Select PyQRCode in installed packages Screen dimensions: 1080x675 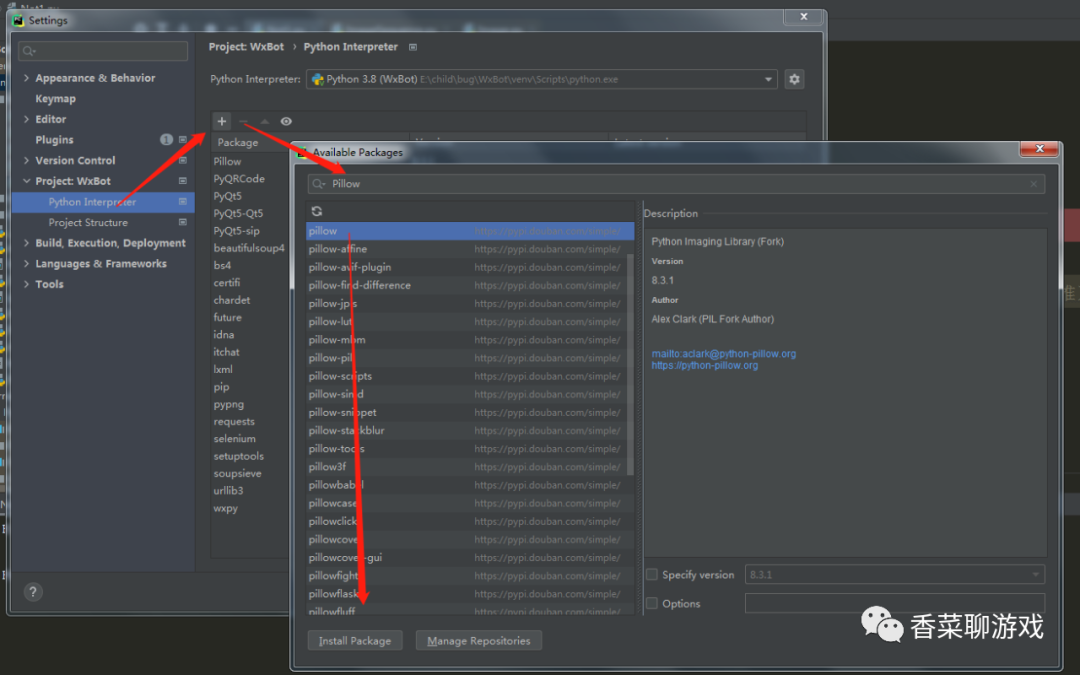pyautogui.click(x=239, y=178)
